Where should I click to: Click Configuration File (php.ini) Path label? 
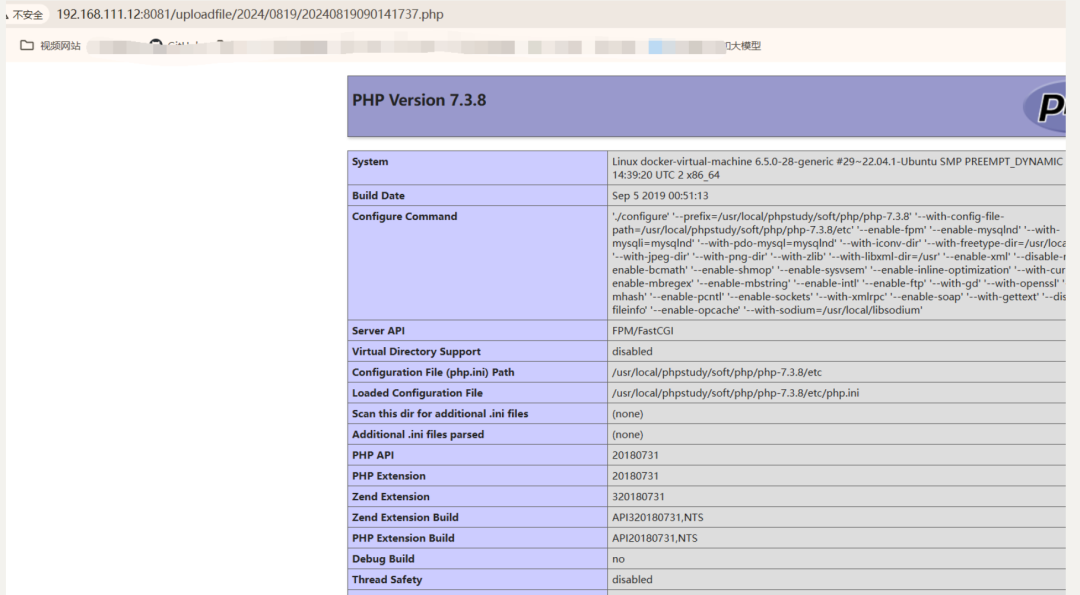click(x=433, y=372)
